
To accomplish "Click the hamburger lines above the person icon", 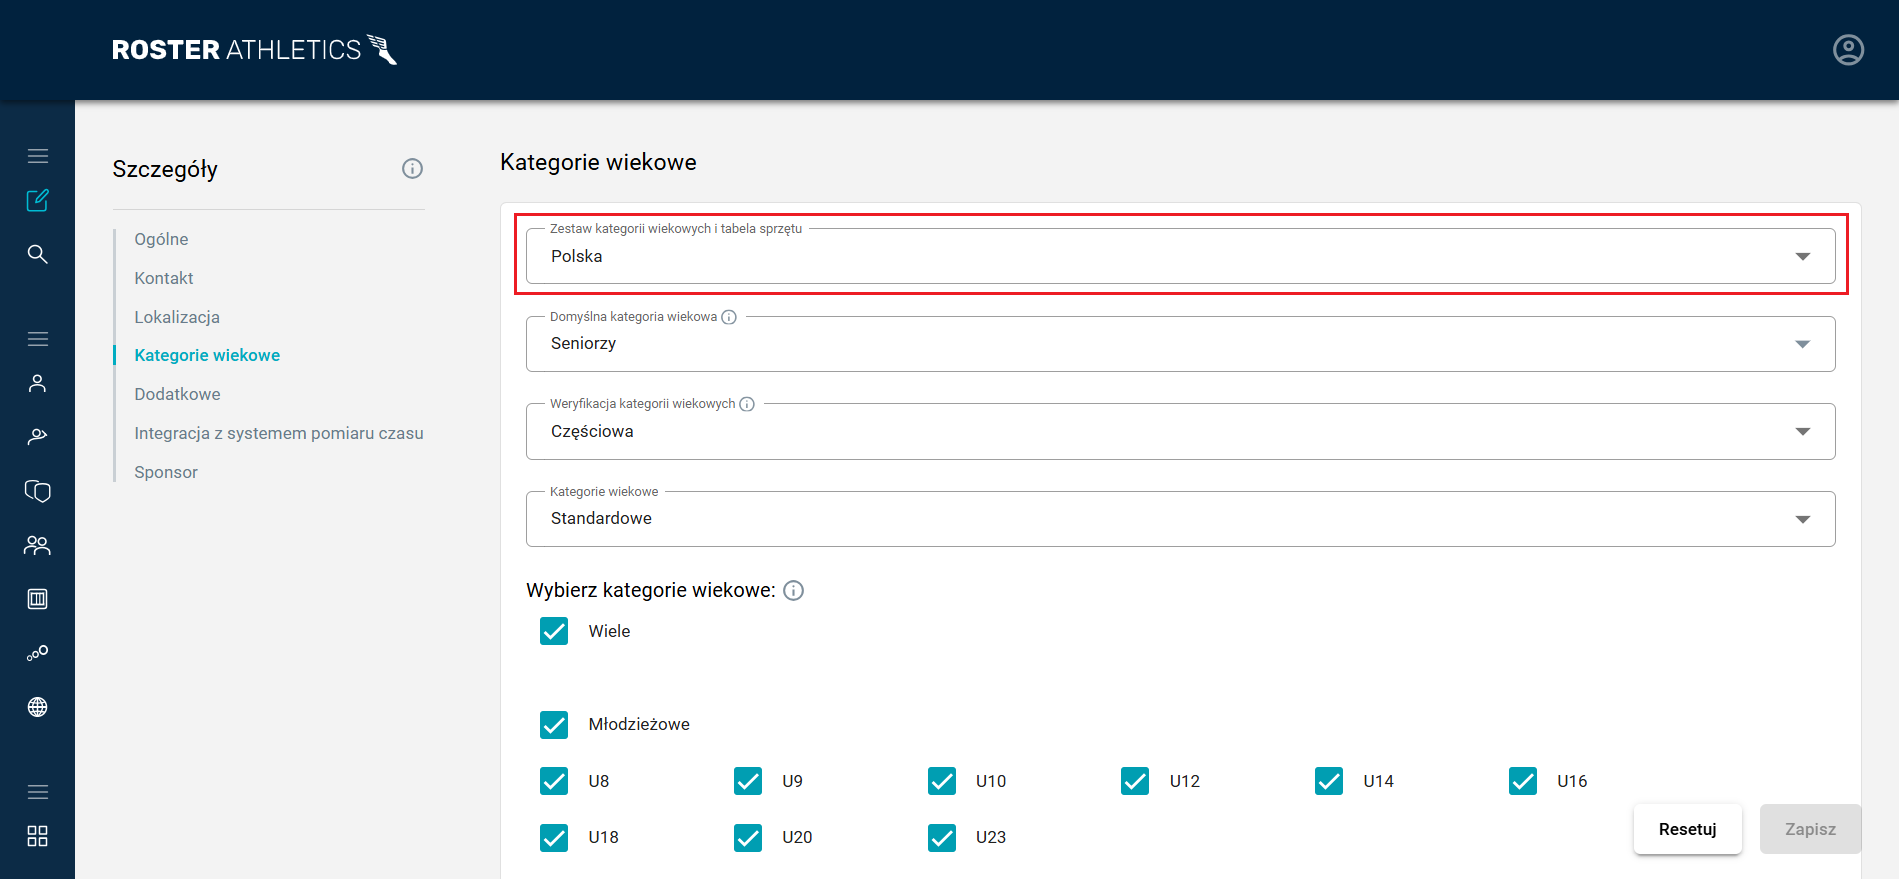I will coord(37,339).
